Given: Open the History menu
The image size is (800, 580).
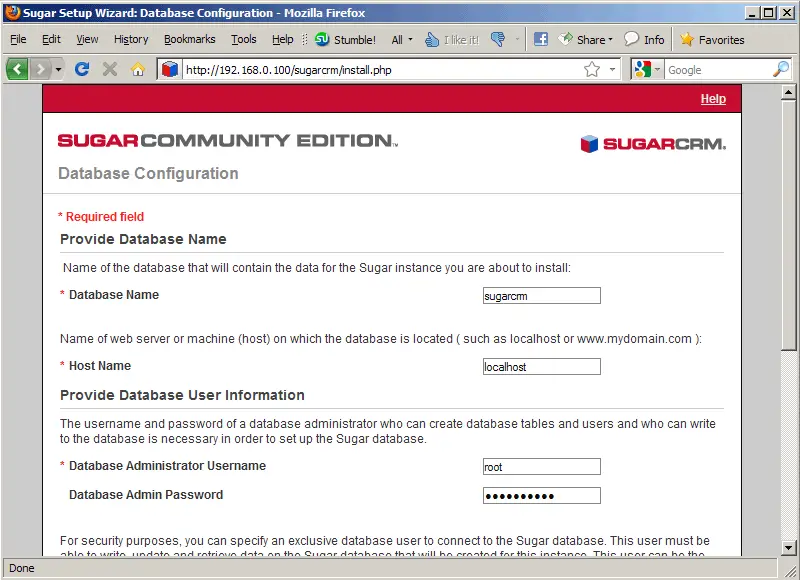Looking at the screenshot, I should pos(131,39).
